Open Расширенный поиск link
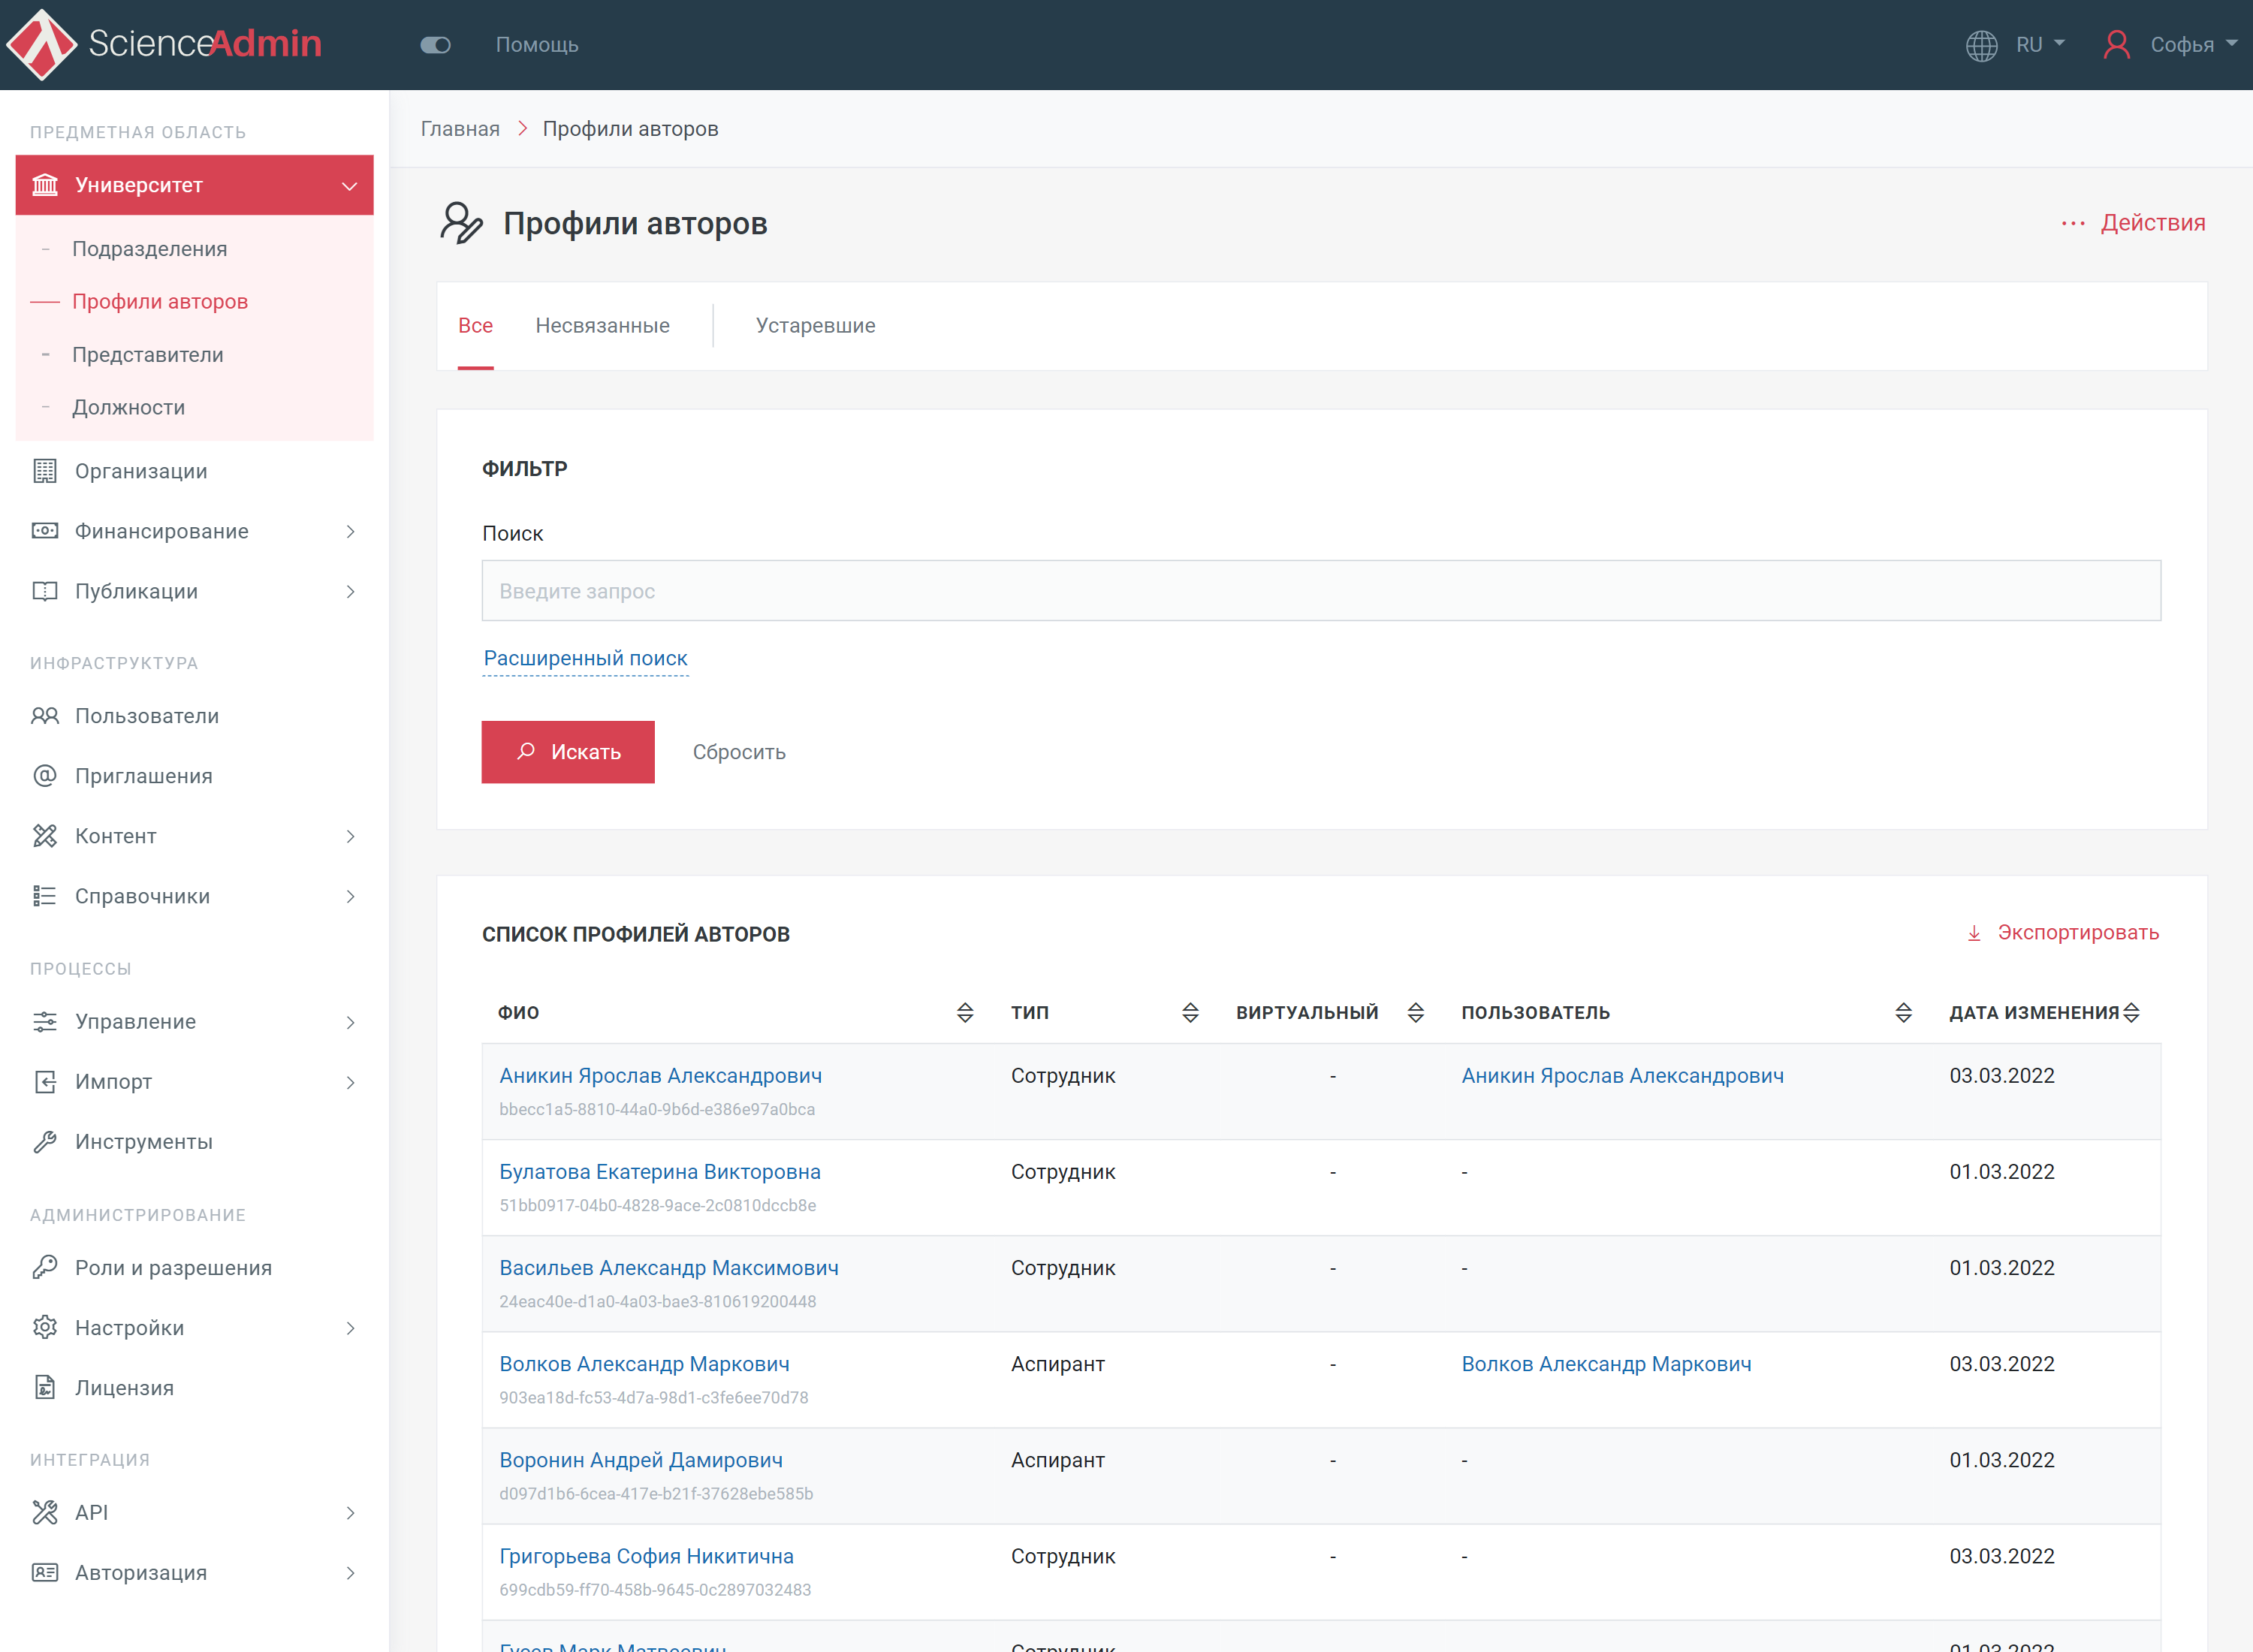2253x1652 pixels. (585, 659)
